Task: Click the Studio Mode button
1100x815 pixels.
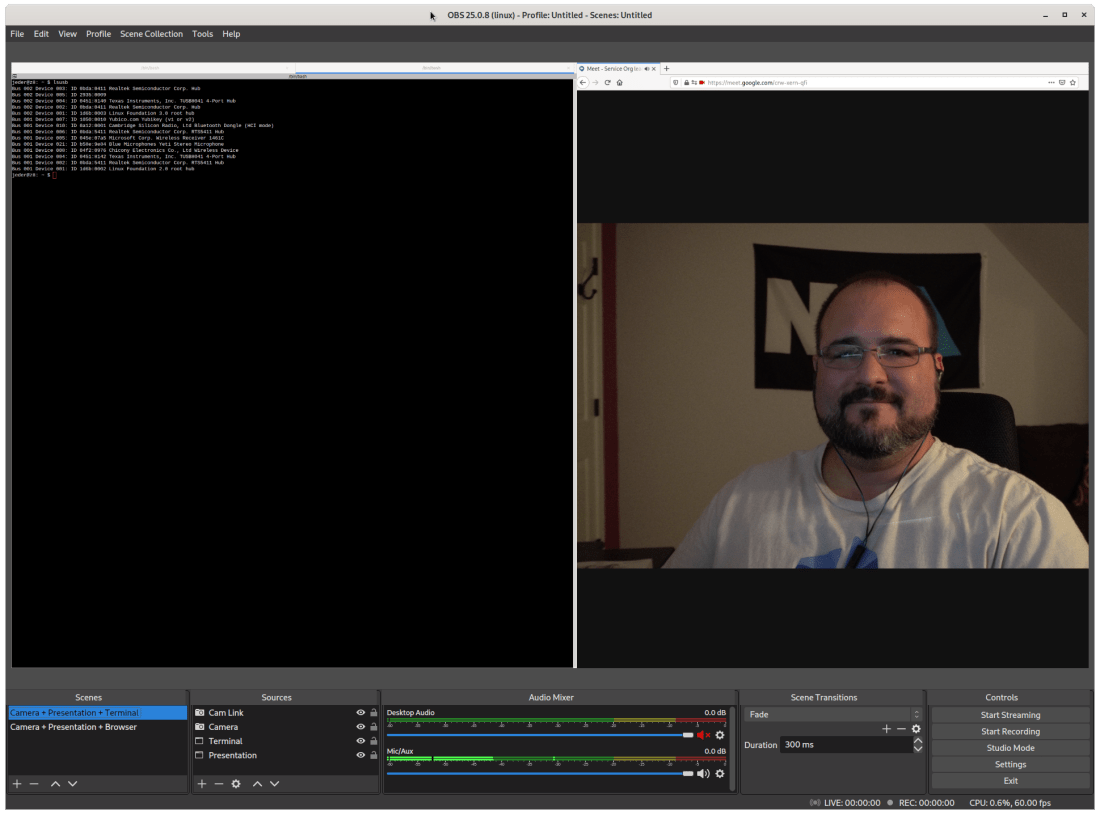Action: [x=1010, y=748]
